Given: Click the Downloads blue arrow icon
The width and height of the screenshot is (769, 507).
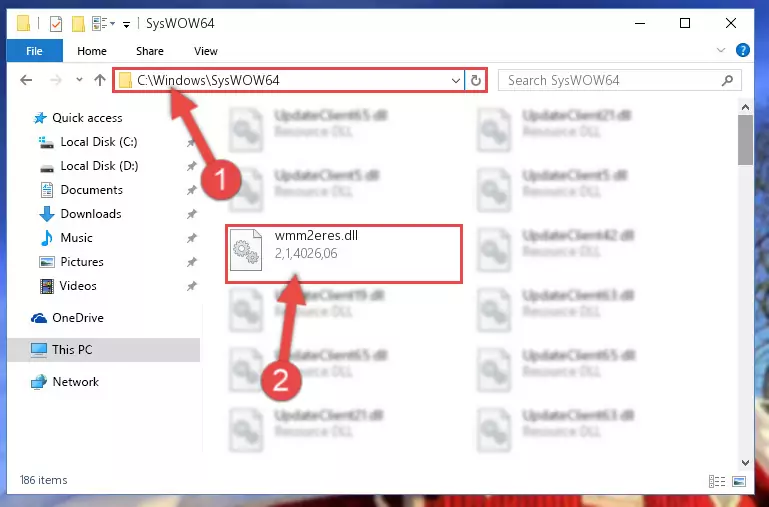Looking at the screenshot, I should 47,214.
